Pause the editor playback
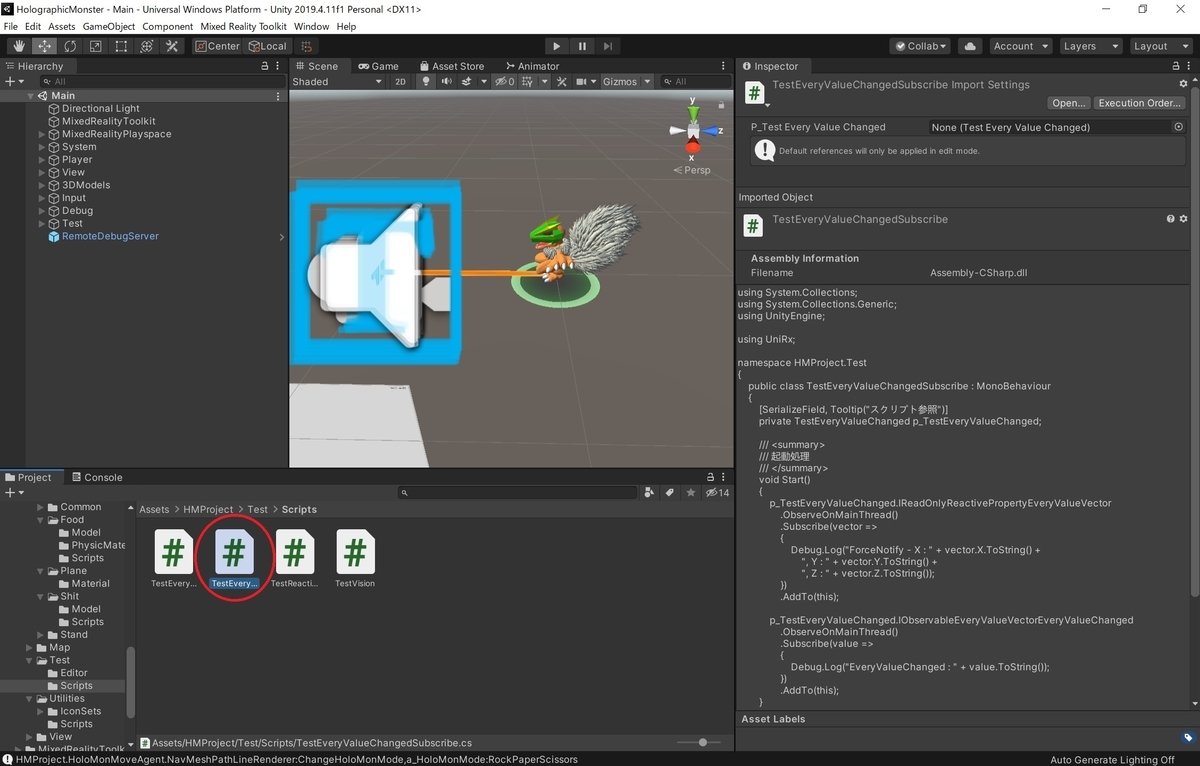The width and height of the screenshot is (1200, 766). pos(582,46)
